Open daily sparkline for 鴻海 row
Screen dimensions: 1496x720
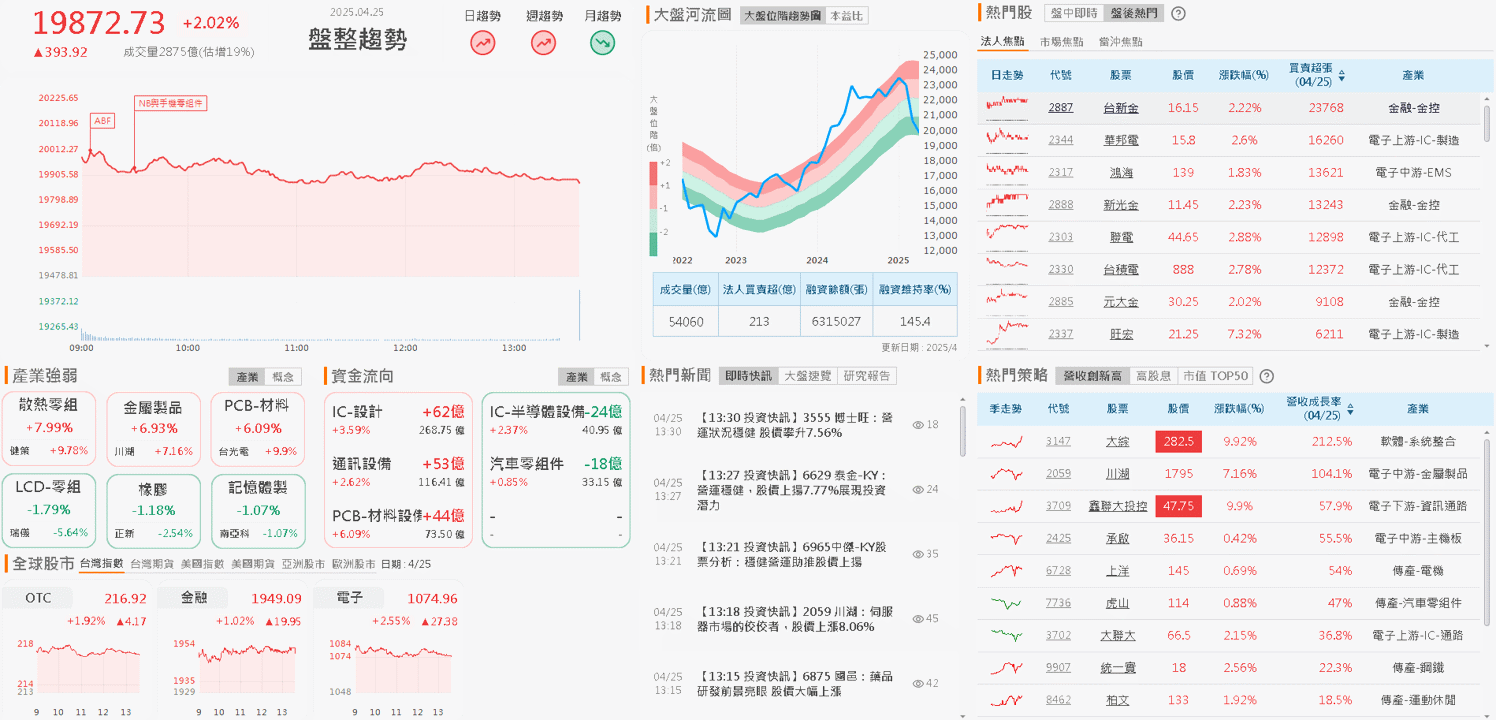click(x=1007, y=172)
